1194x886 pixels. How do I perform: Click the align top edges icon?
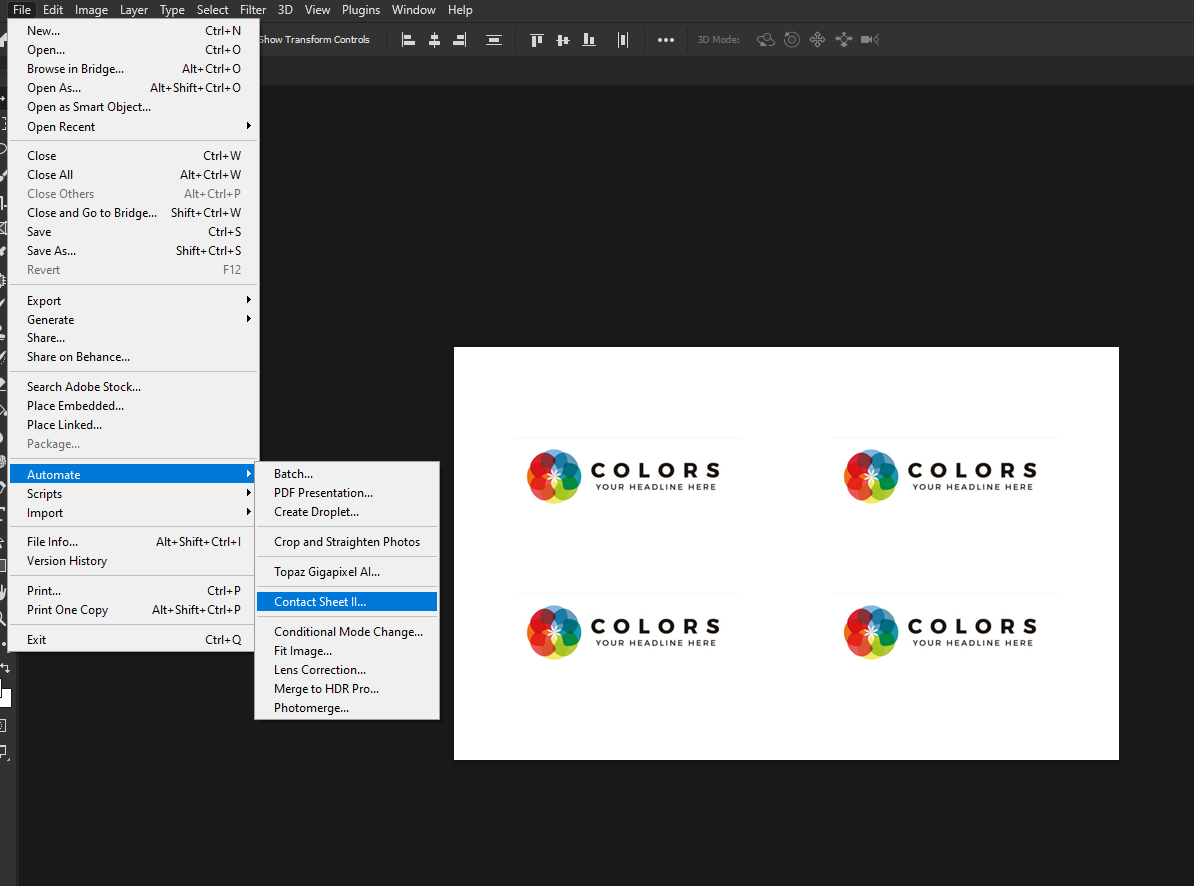pos(537,40)
